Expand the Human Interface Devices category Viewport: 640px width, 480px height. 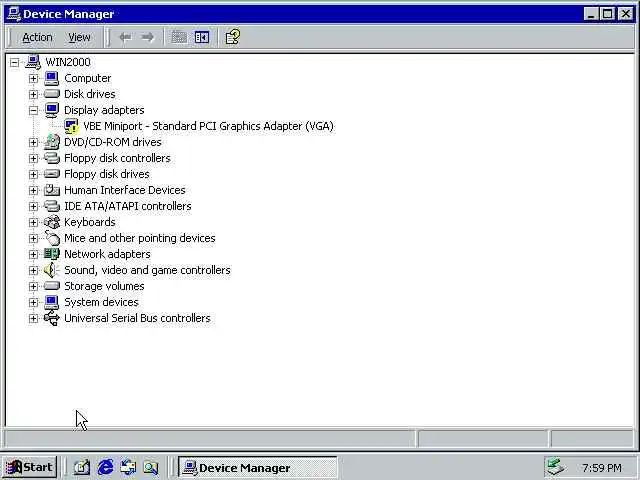(33, 190)
